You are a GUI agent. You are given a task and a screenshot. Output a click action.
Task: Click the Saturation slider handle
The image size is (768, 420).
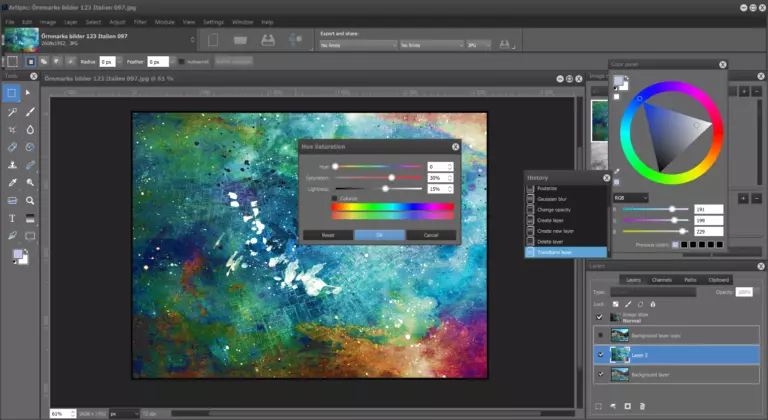click(x=391, y=177)
